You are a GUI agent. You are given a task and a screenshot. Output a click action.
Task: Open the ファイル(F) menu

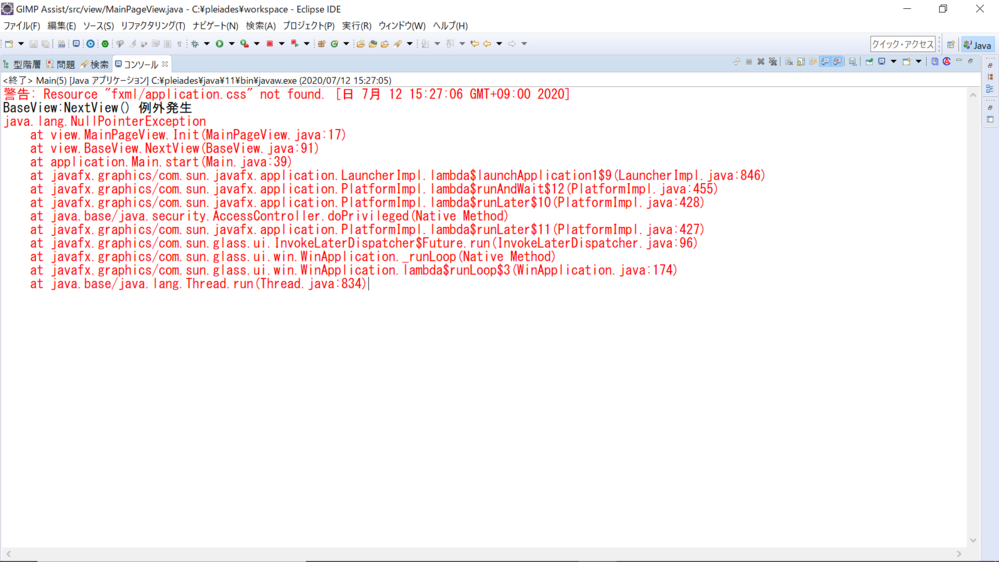click(x=22, y=26)
